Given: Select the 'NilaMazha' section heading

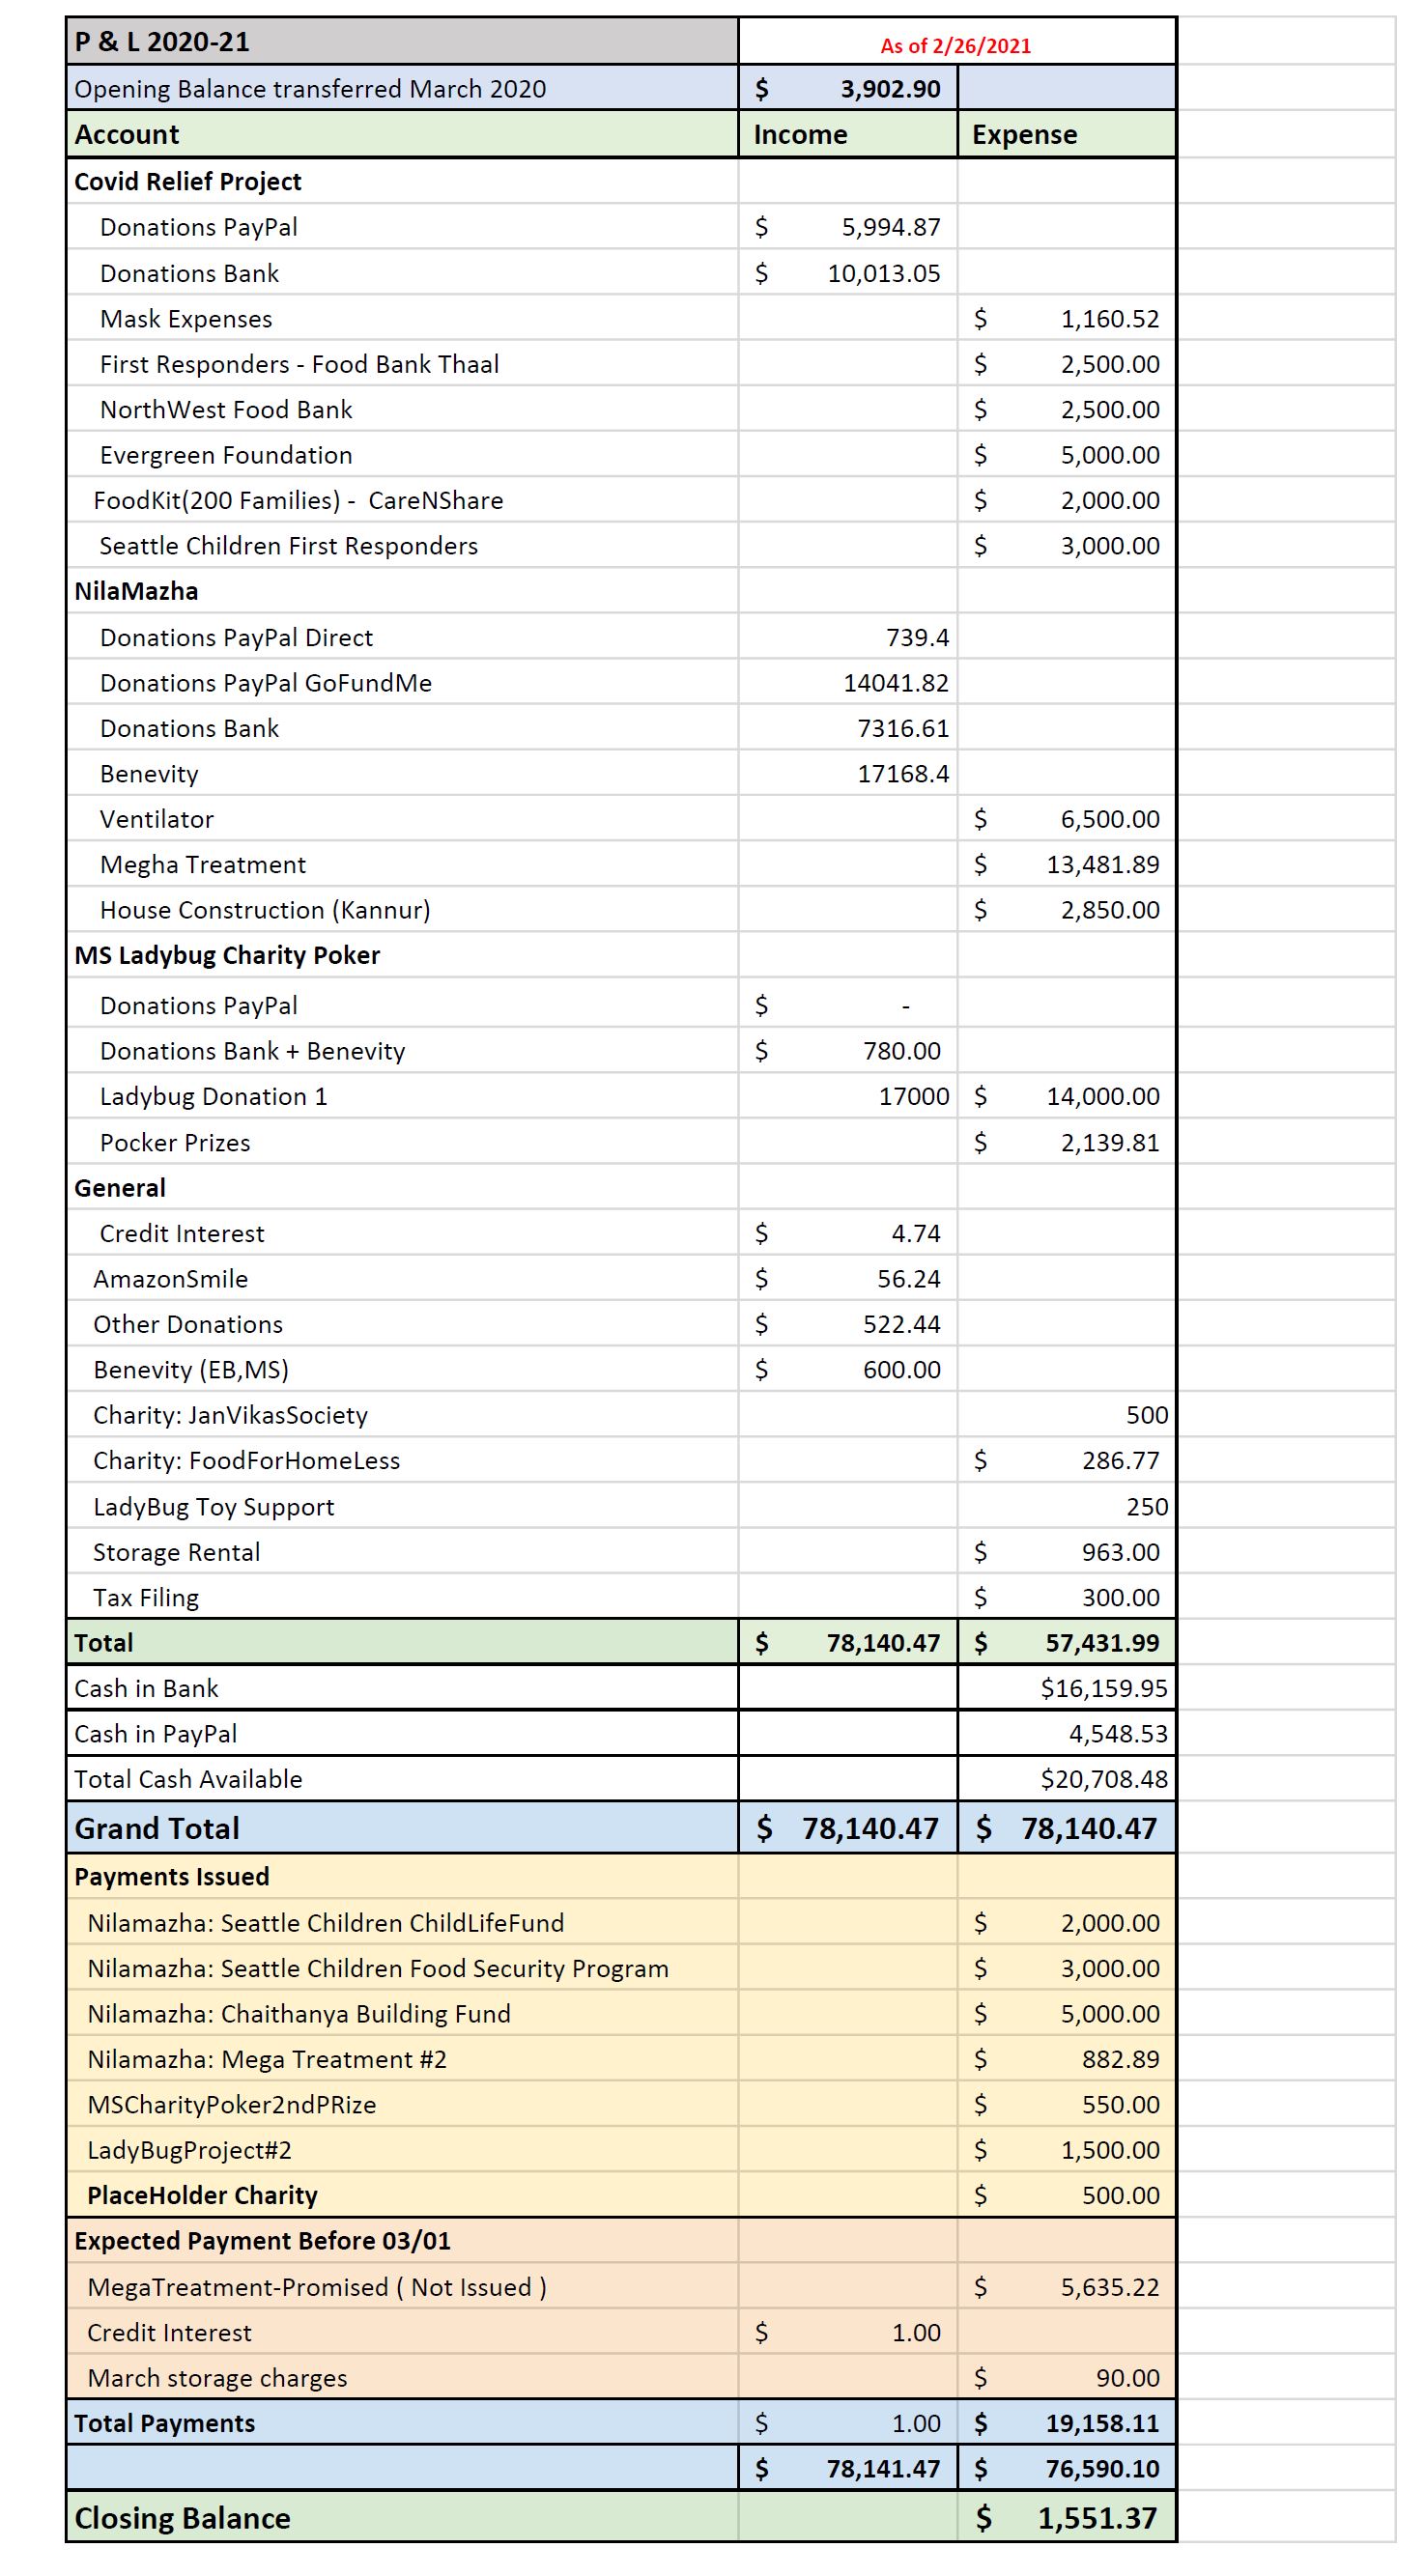Looking at the screenshot, I should point(402,591).
